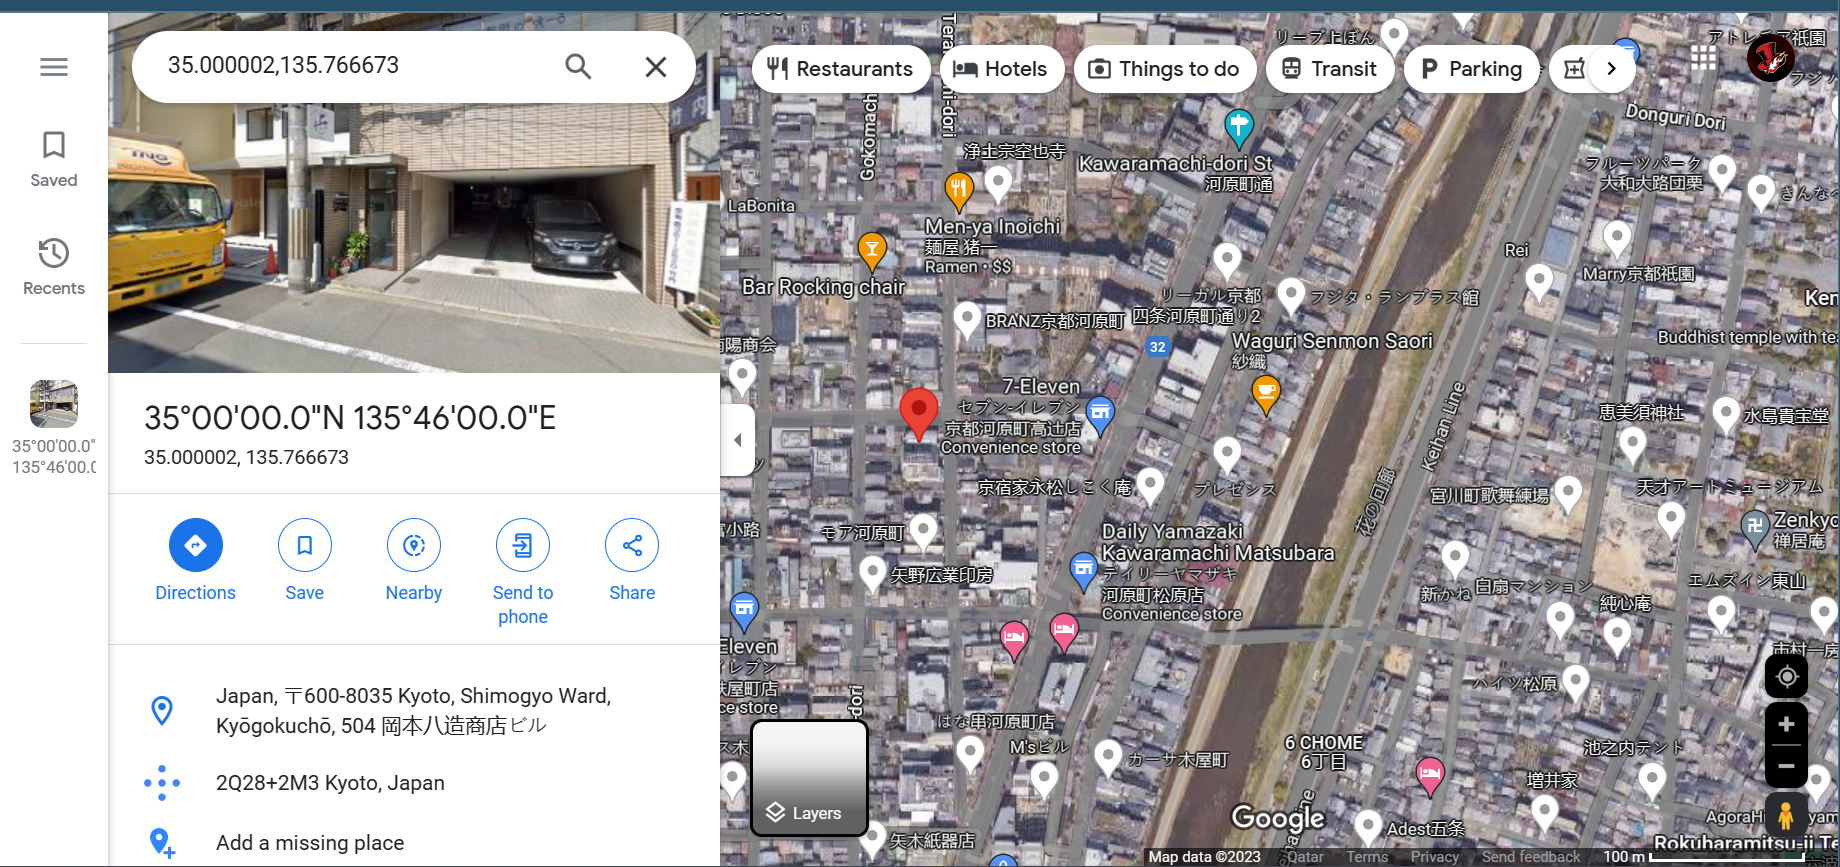This screenshot has height=867, width=1840.
Task: Filter map by Hotels chip
Action: click(x=1001, y=69)
